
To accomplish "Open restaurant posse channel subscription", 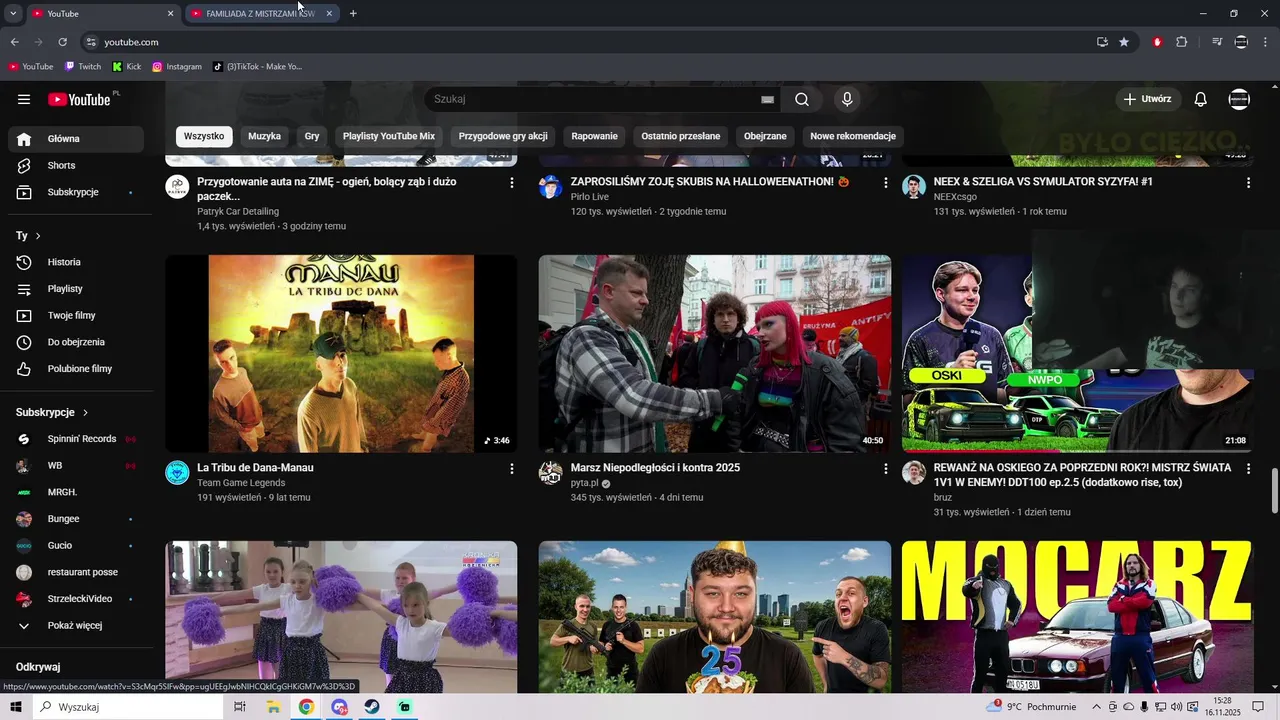I will click(76, 572).
